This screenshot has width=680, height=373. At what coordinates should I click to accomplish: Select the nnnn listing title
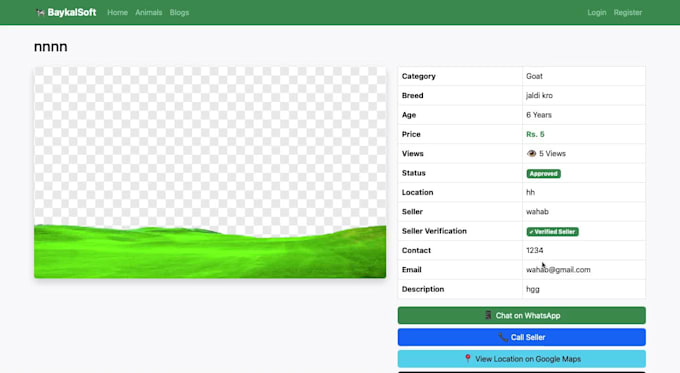pos(51,47)
